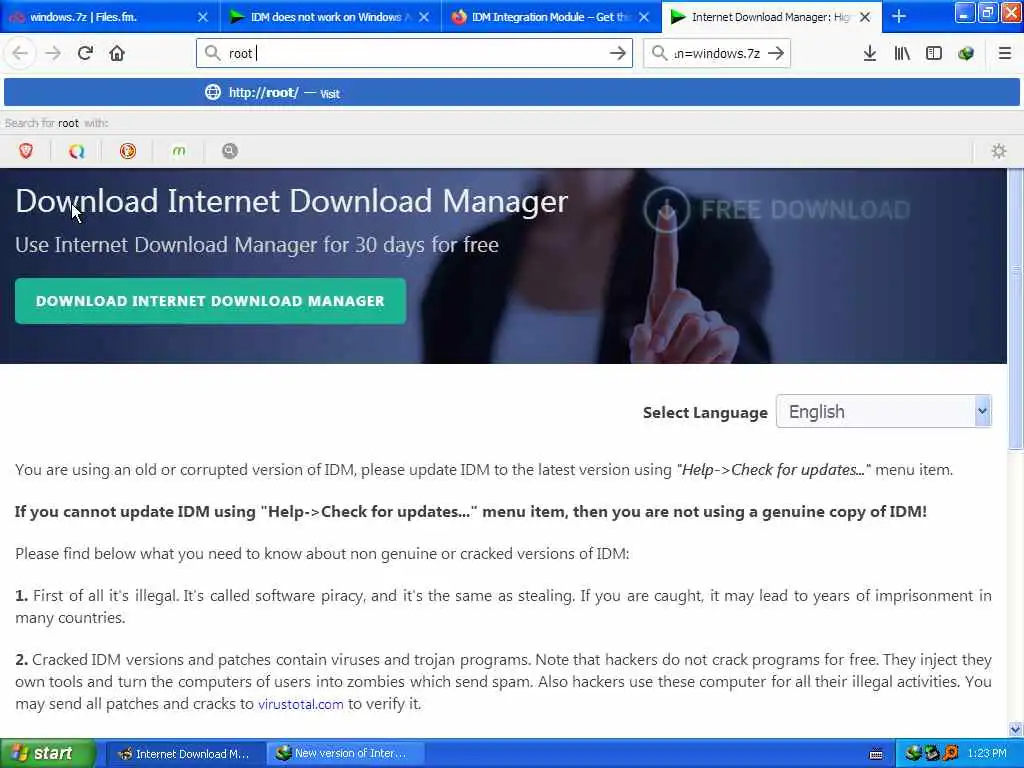The image size is (1024, 768).
Task: Click the search box with windows.7z
Action: 716,53
